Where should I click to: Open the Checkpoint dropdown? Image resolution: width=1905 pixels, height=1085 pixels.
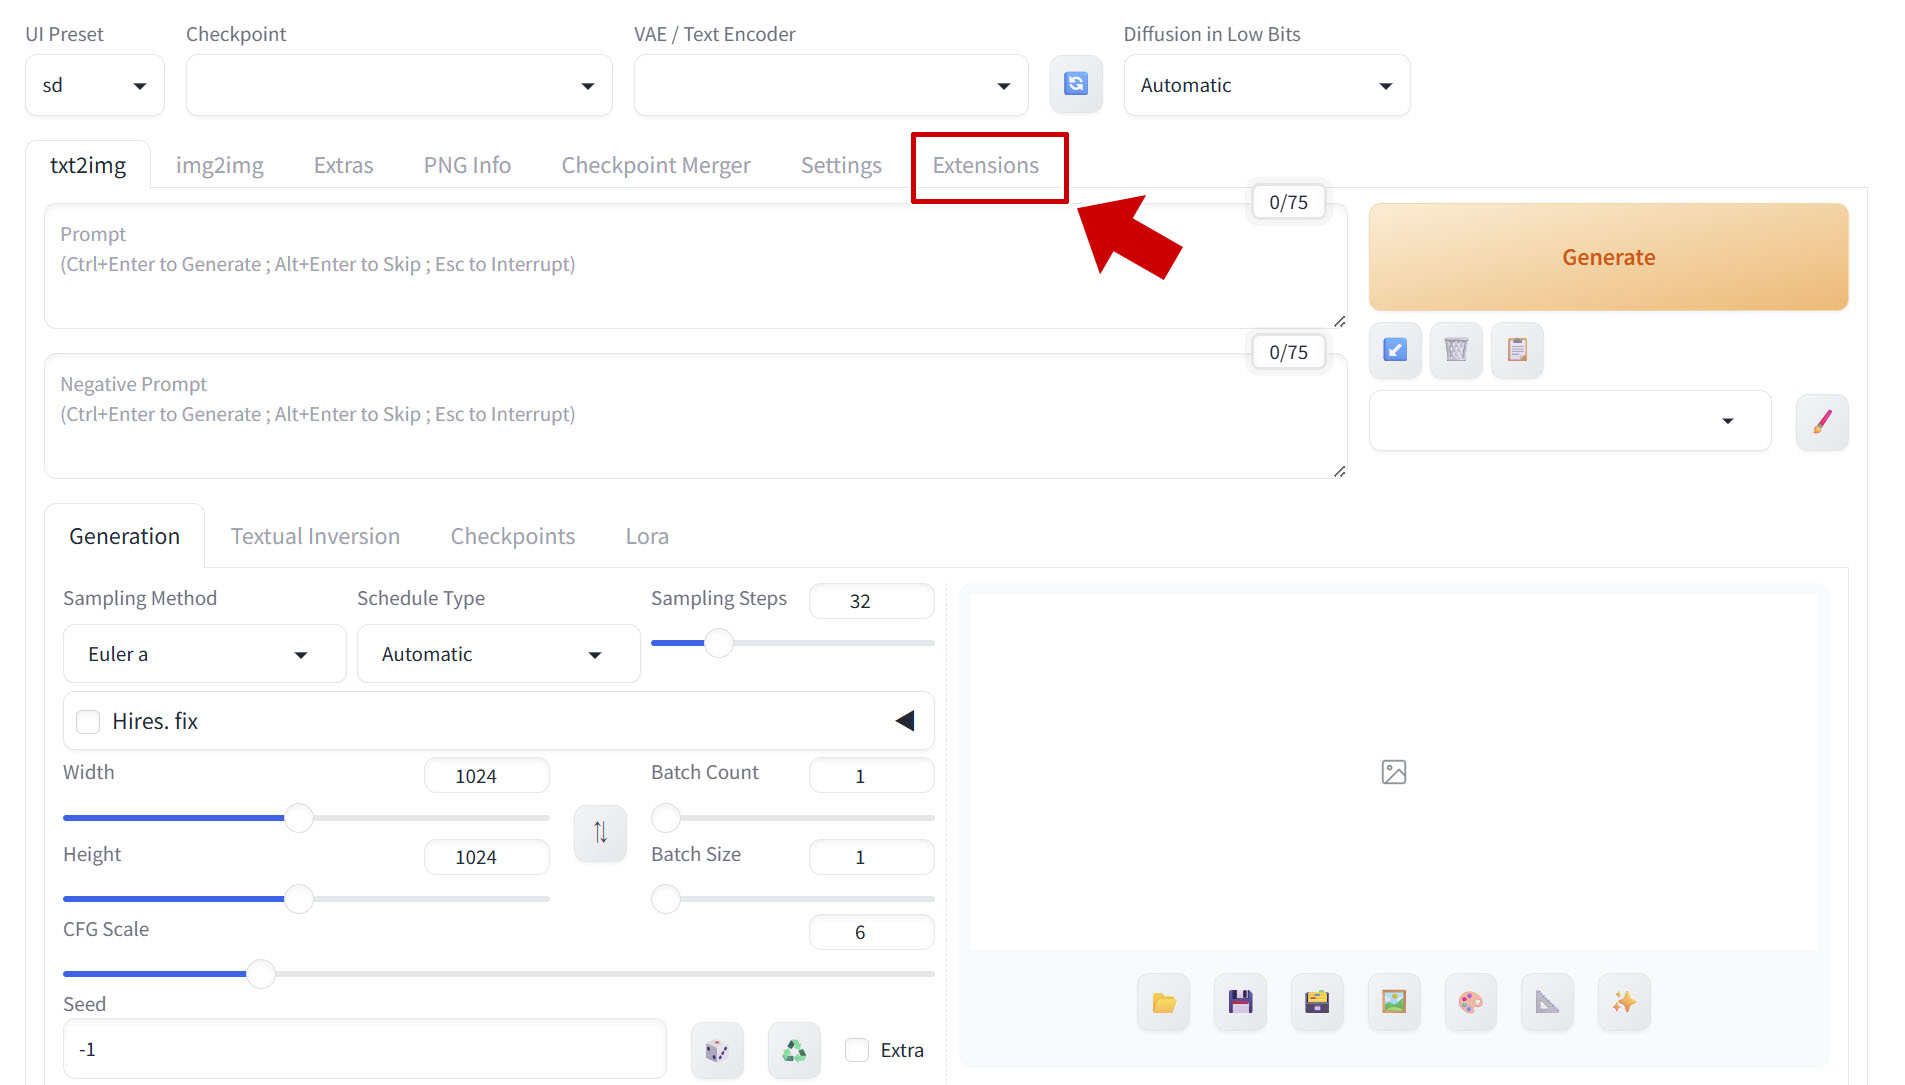coord(398,86)
